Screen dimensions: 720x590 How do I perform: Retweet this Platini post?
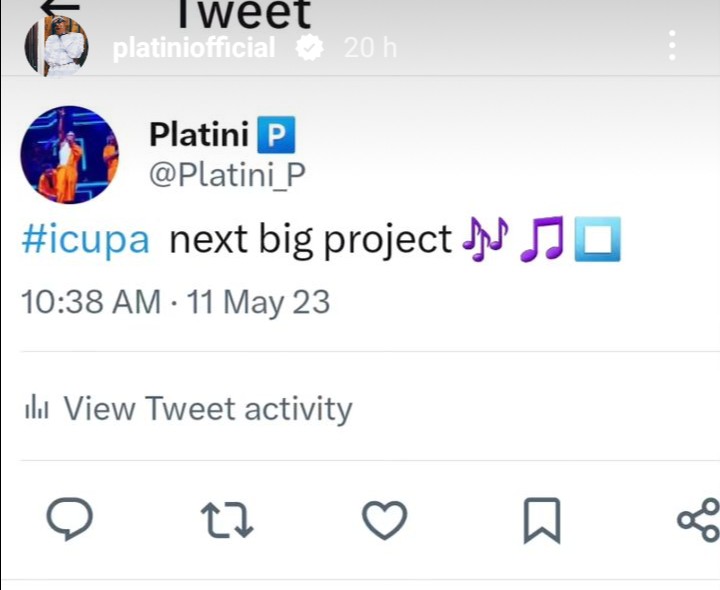[x=228, y=520]
